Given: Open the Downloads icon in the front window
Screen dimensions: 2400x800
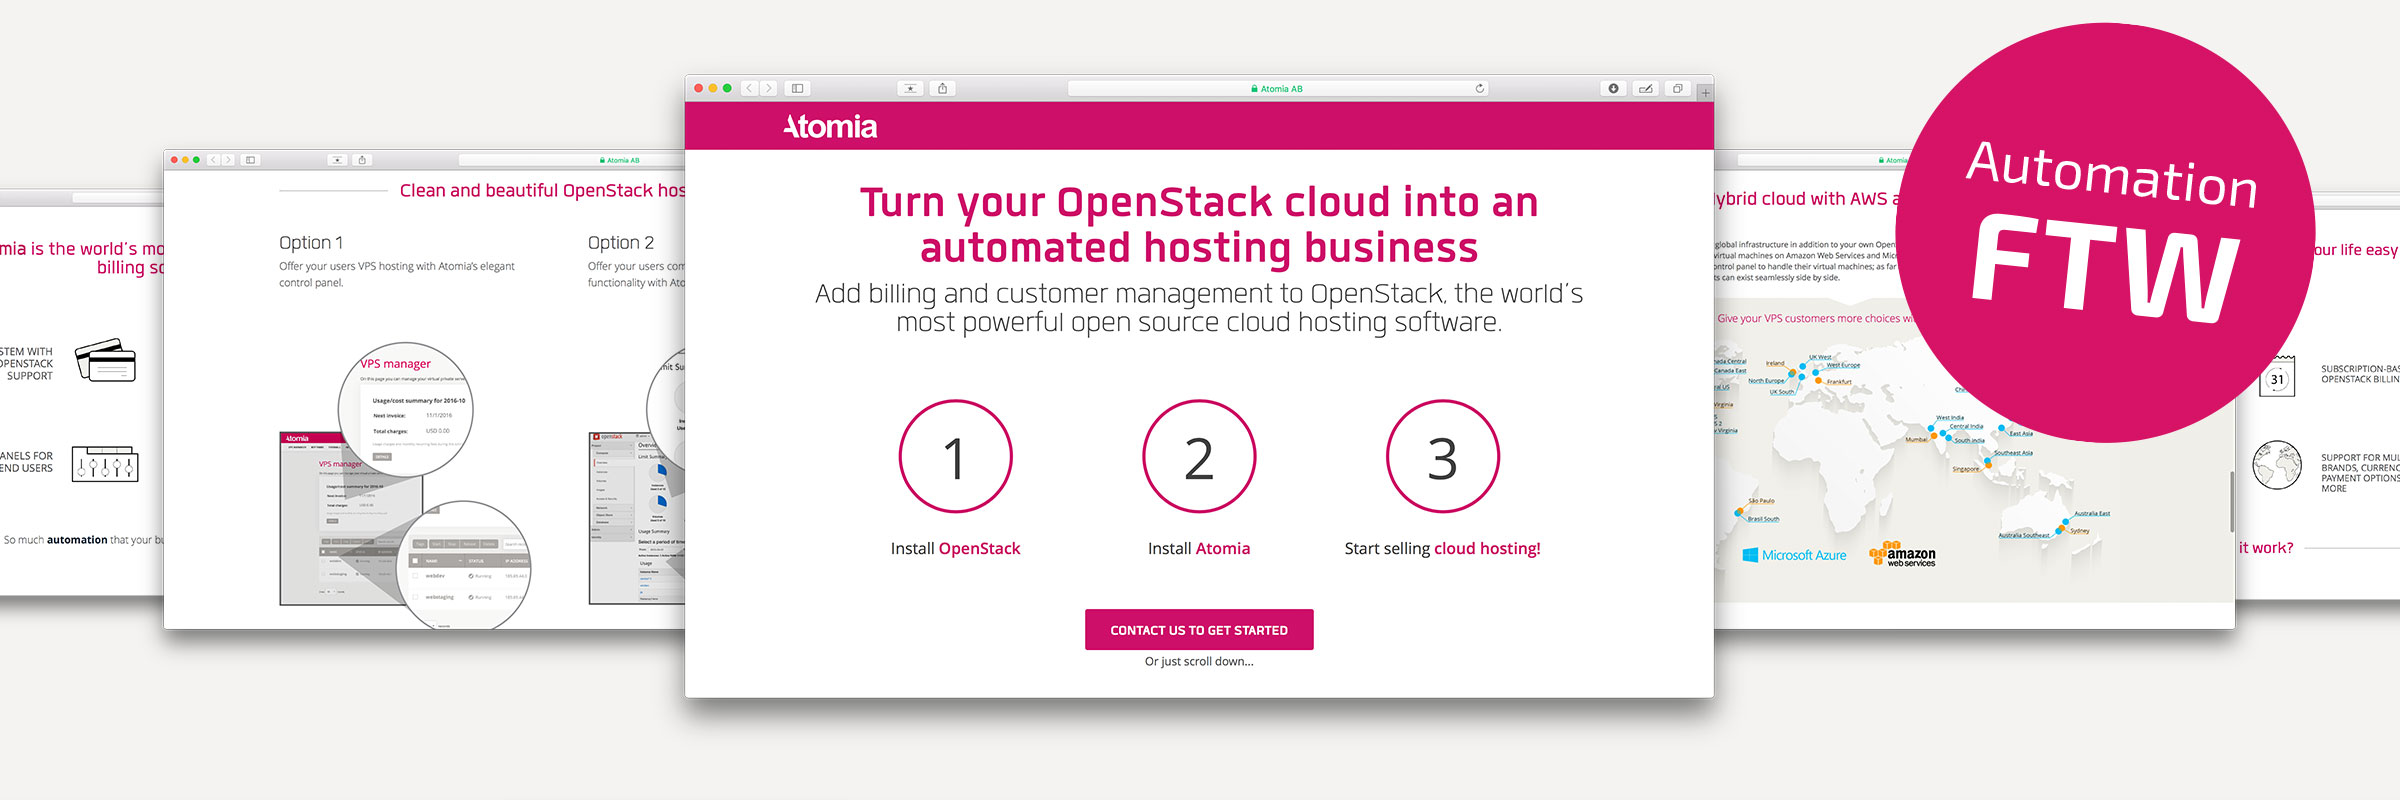Looking at the screenshot, I should [x=1613, y=89].
